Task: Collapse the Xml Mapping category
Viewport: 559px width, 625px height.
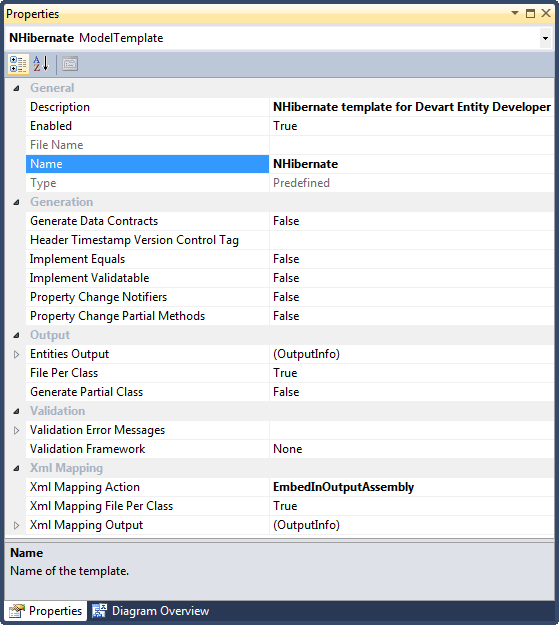Action: pyautogui.click(x=16, y=468)
